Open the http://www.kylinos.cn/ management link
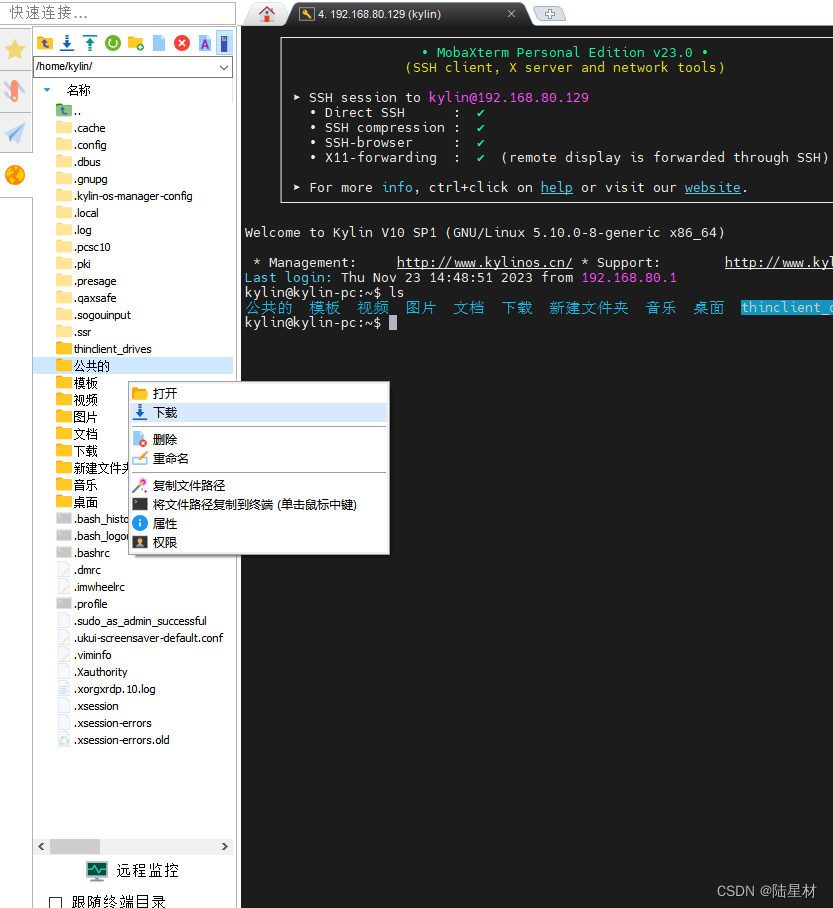This screenshot has height=908, width=833. click(x=485, y=262)
